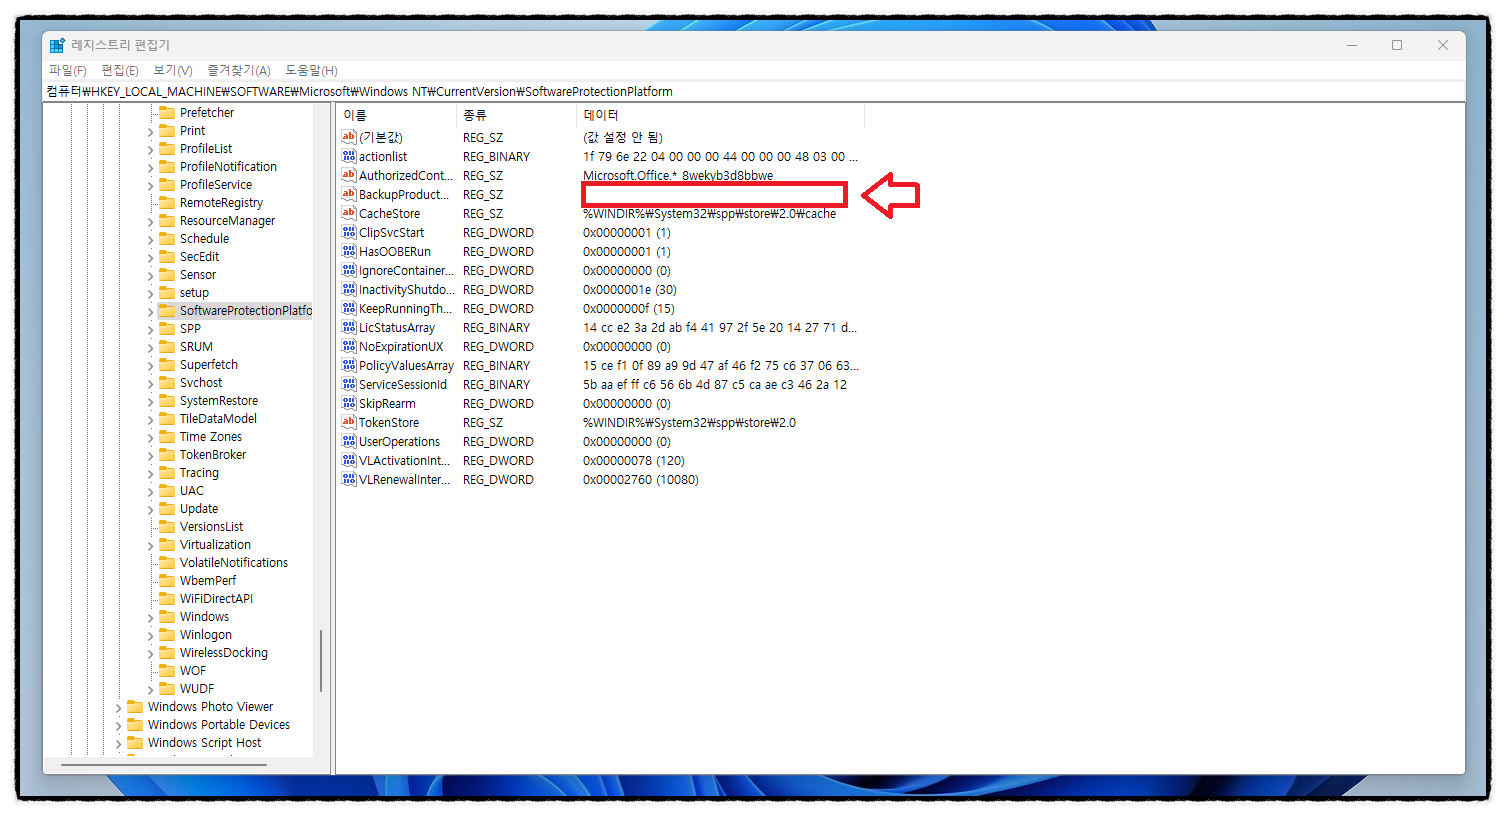Expand the Virtualization key node

tap(151, 546)
